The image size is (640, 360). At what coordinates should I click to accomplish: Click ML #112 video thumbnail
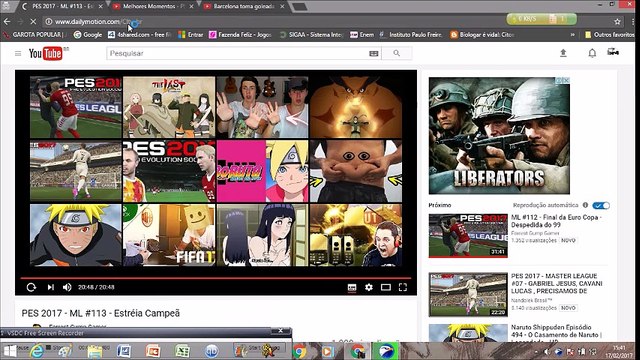tap(468, 236)
